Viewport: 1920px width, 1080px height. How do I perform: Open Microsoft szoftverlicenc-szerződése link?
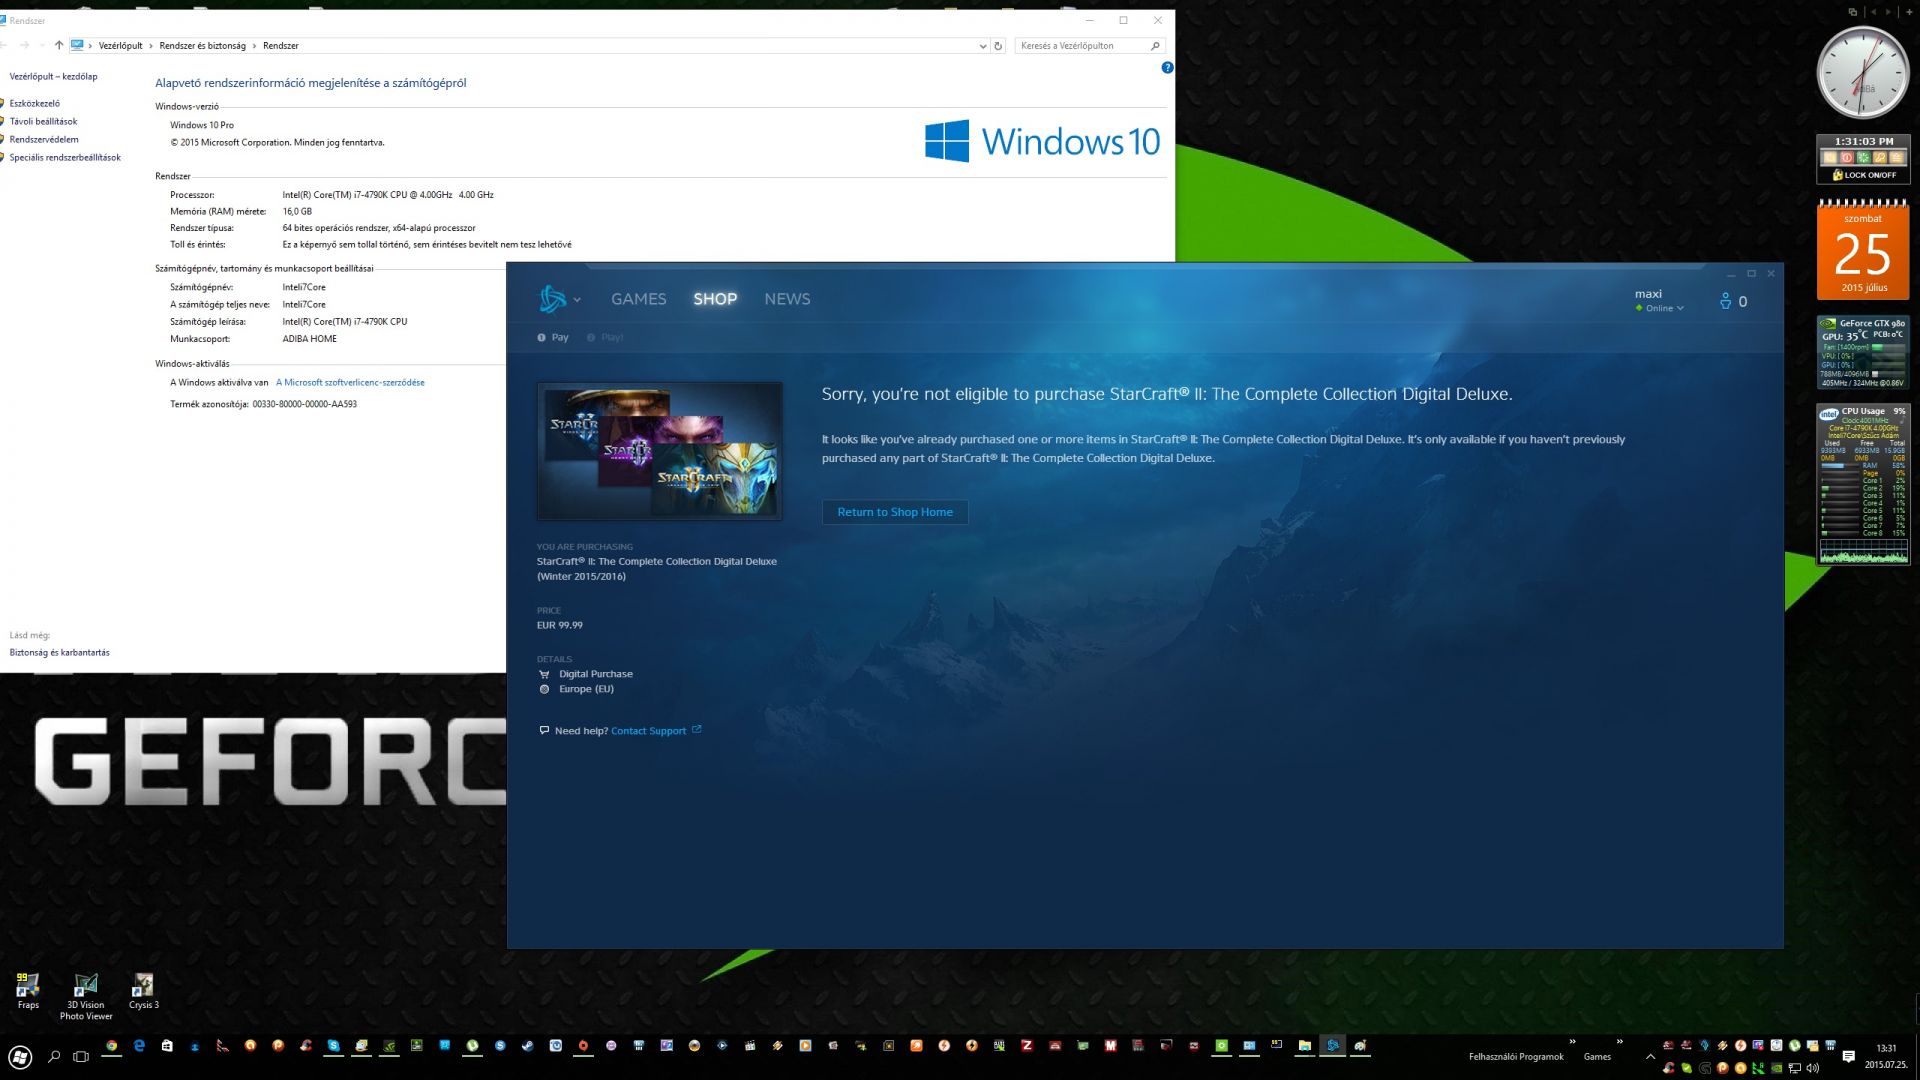coord(350,382)
